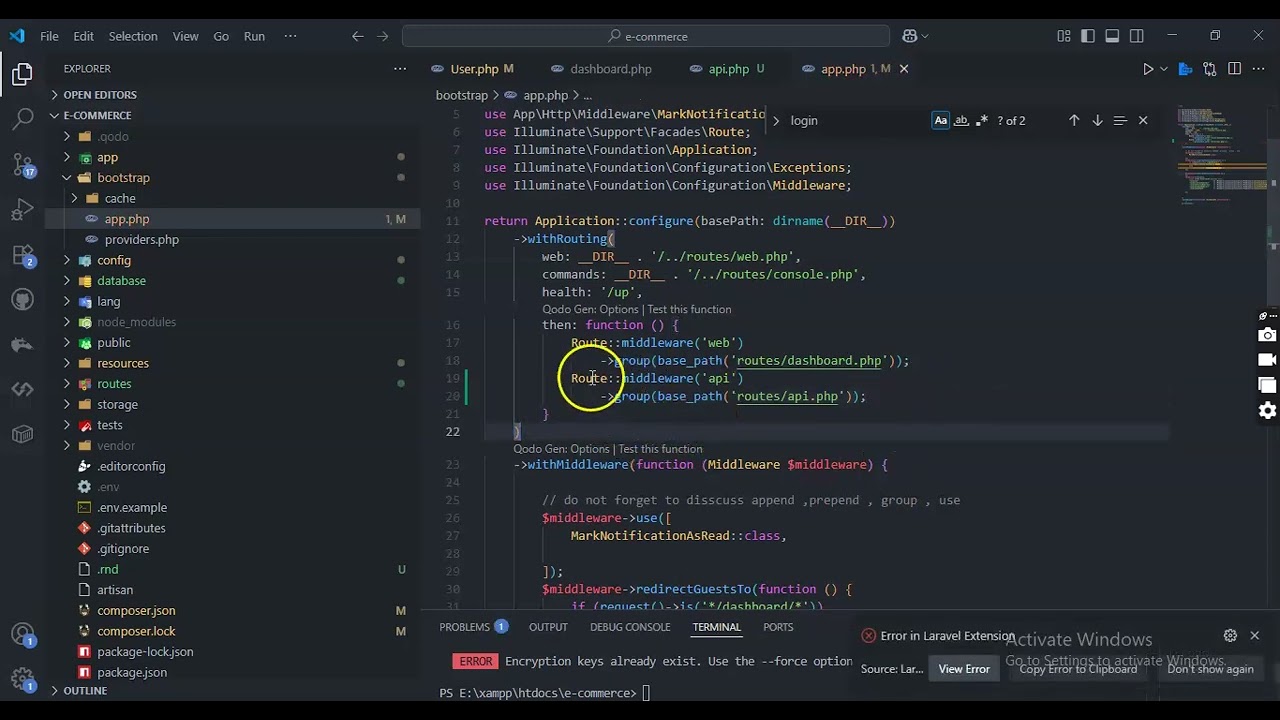Toggle Primary Side Bar visibility
The image size is (1280, 720).
click(x=1088, y=36)
